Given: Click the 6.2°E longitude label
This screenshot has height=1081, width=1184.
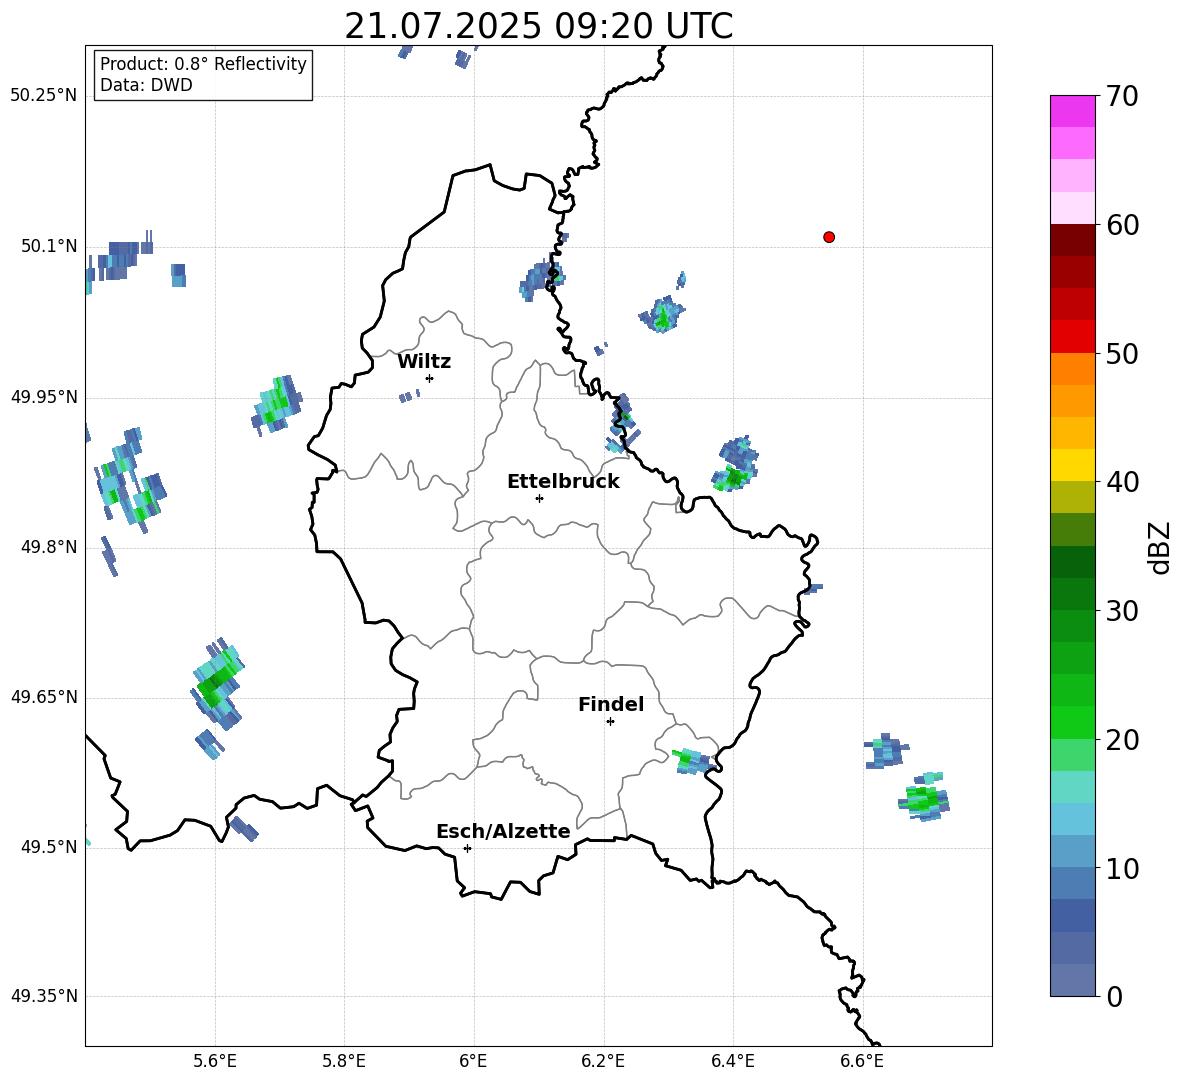Looking at the screenshot, I should click(x=603, y=1061).
